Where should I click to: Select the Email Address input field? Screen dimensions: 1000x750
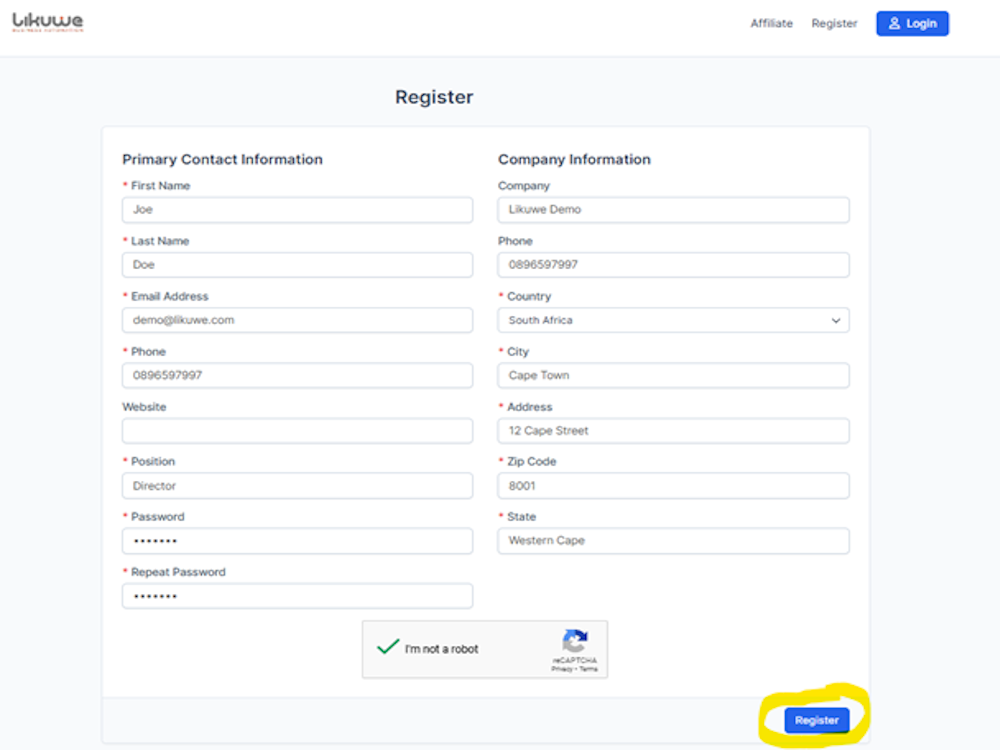297,320
